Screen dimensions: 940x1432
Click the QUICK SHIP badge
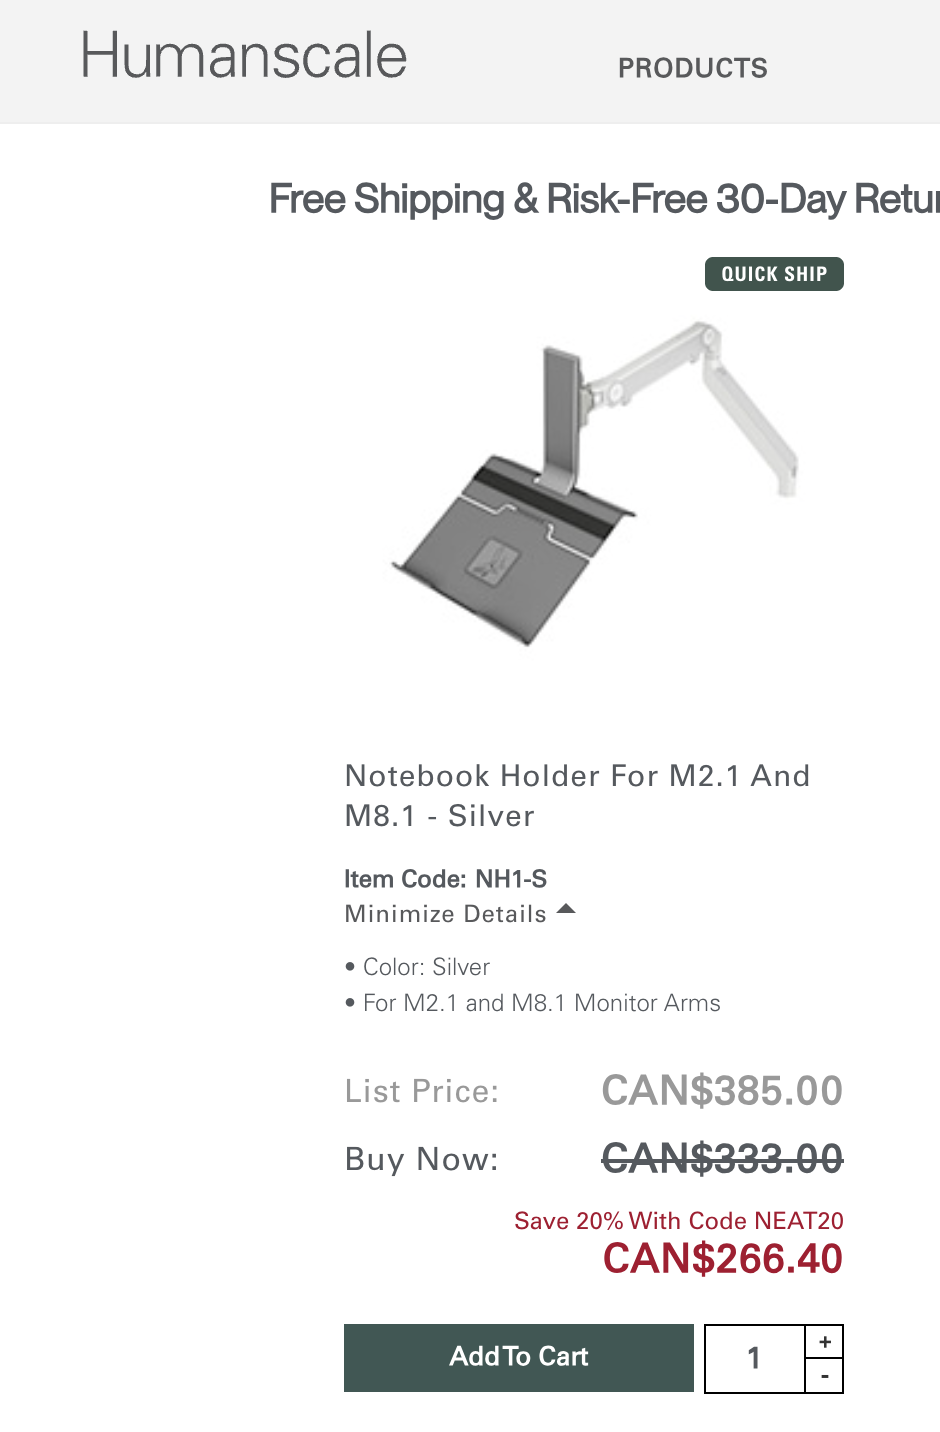coord(774,274)
